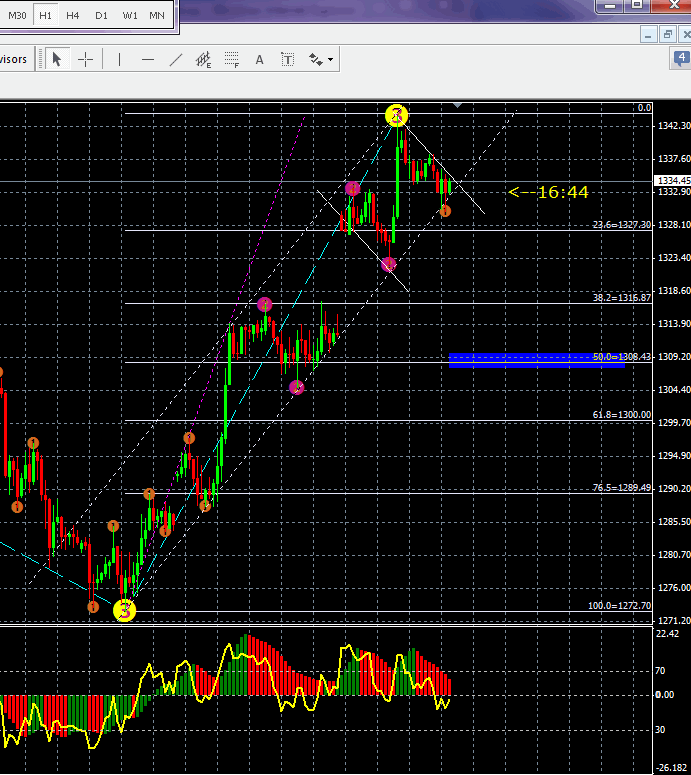Draw a horizontal line on chart
691x775 pixels.
[147, 60]
